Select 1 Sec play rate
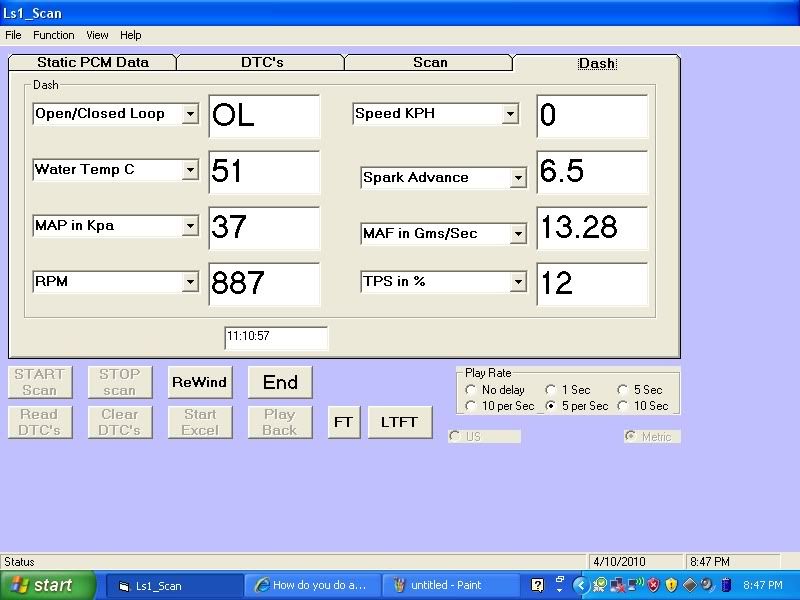Screen dimensions: 800x600 click(551, 390)
